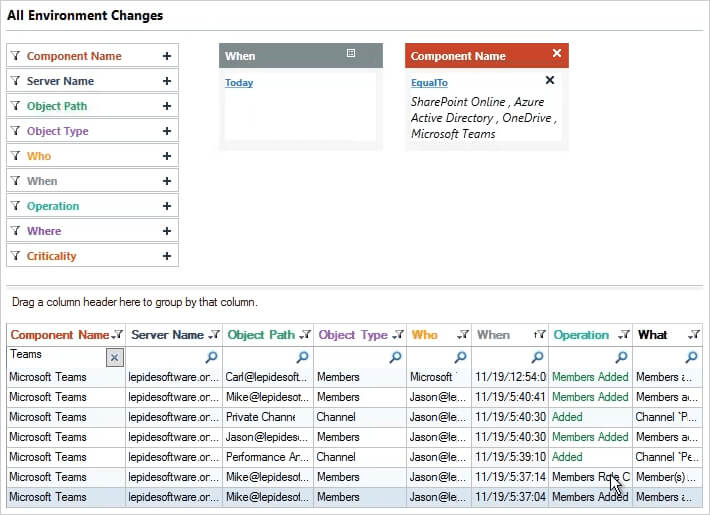This screenshot has height=515, width=710.
Task: Click the Carl@lepidesoft... object path cell
Action: pos(268,377)
